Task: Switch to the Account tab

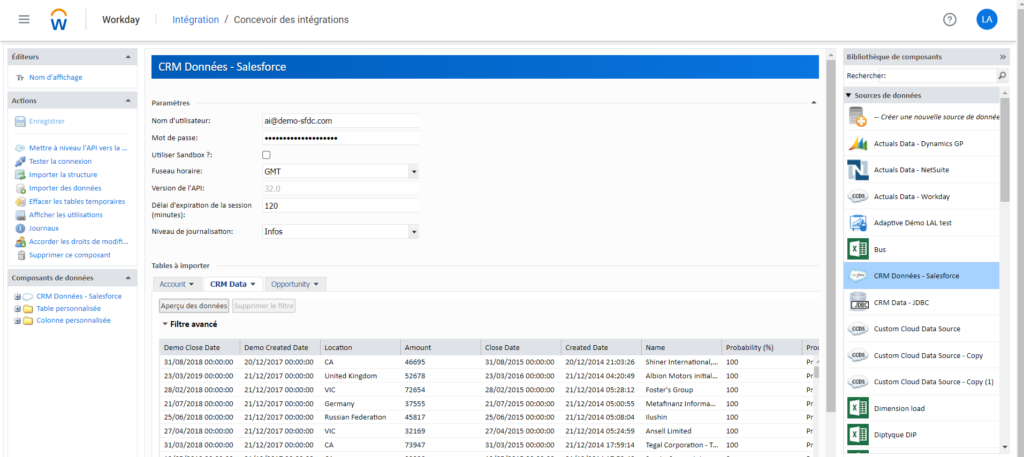Action: tap(177, 284)
